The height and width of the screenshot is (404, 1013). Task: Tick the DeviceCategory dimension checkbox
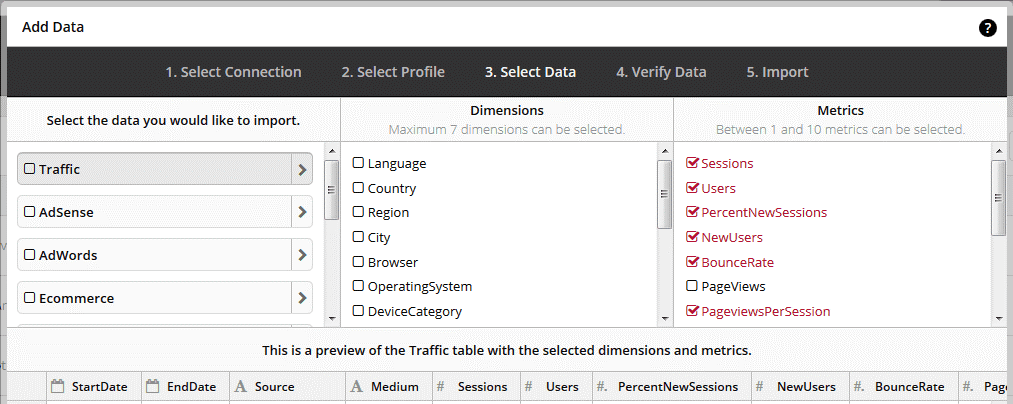[358, 310]
